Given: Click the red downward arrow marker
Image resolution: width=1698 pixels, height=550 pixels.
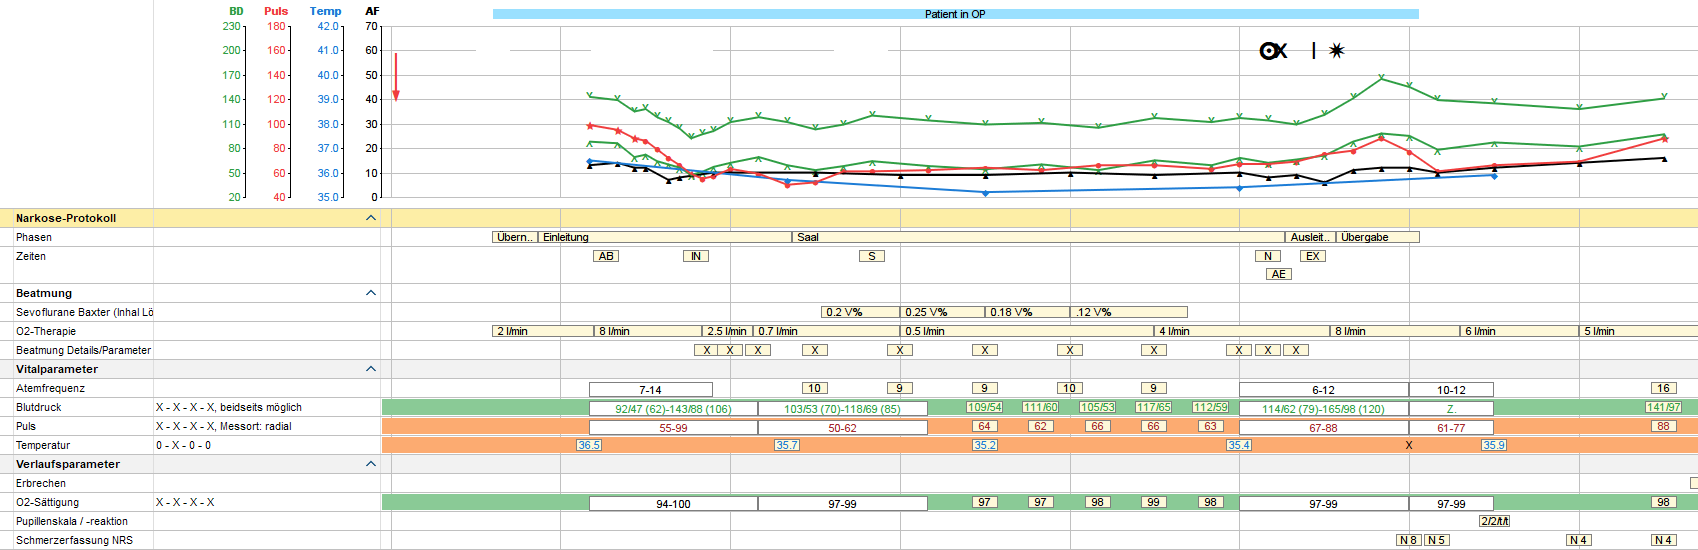Looking at the screenshot, I should tap(396, 77).
